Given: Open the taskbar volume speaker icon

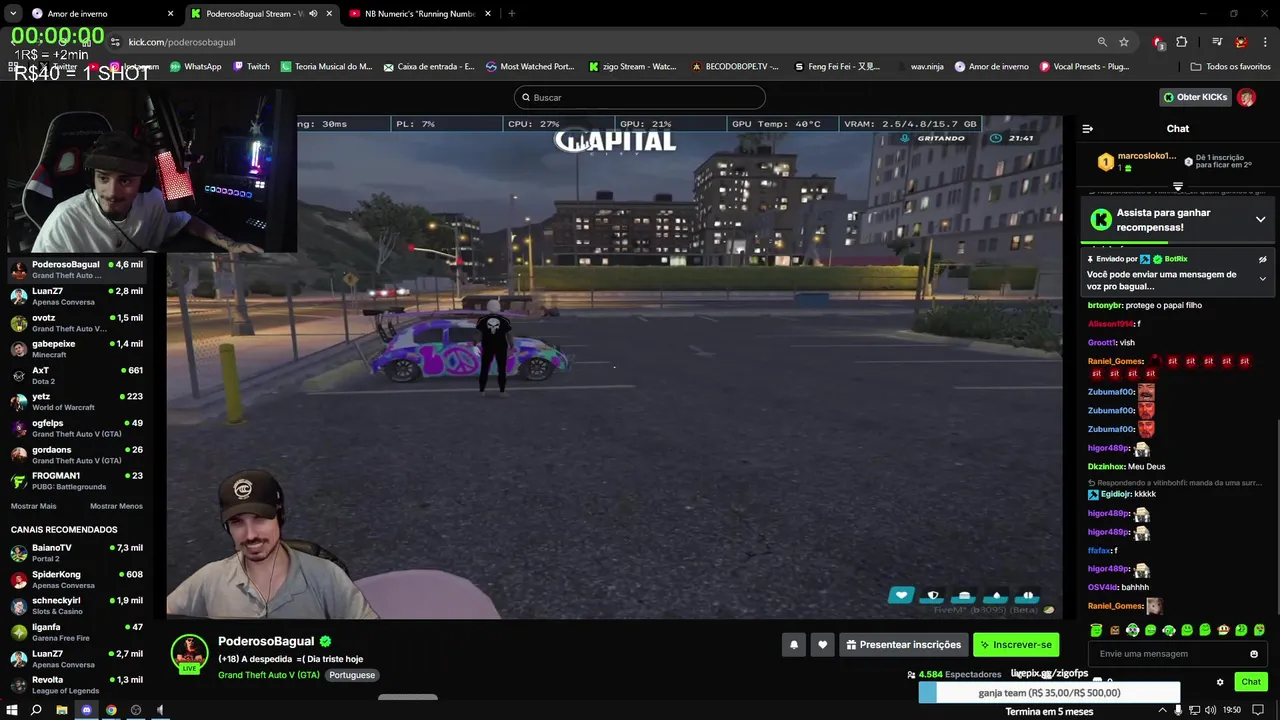Looking at the screenshot, I should point(1212,710).
